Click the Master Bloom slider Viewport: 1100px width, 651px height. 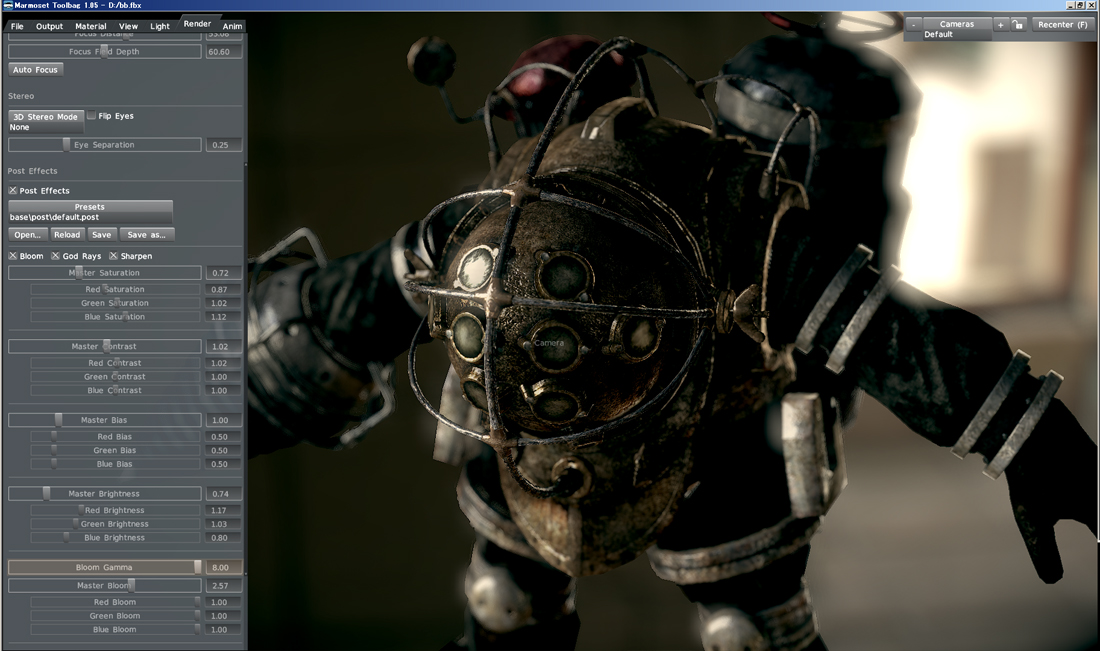click(x=105, y=586)
